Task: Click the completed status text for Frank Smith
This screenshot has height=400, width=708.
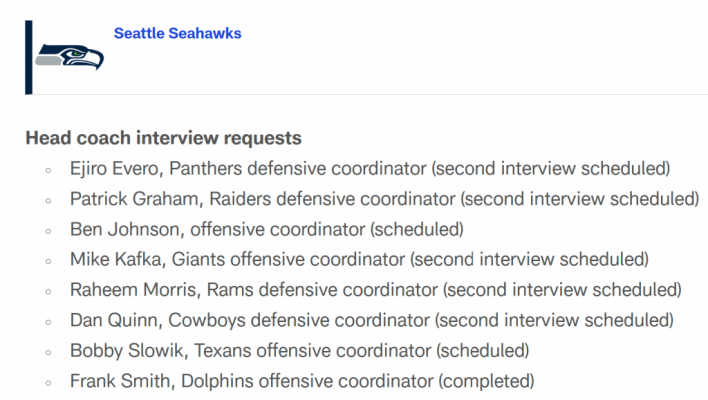Action: point(486,381)
